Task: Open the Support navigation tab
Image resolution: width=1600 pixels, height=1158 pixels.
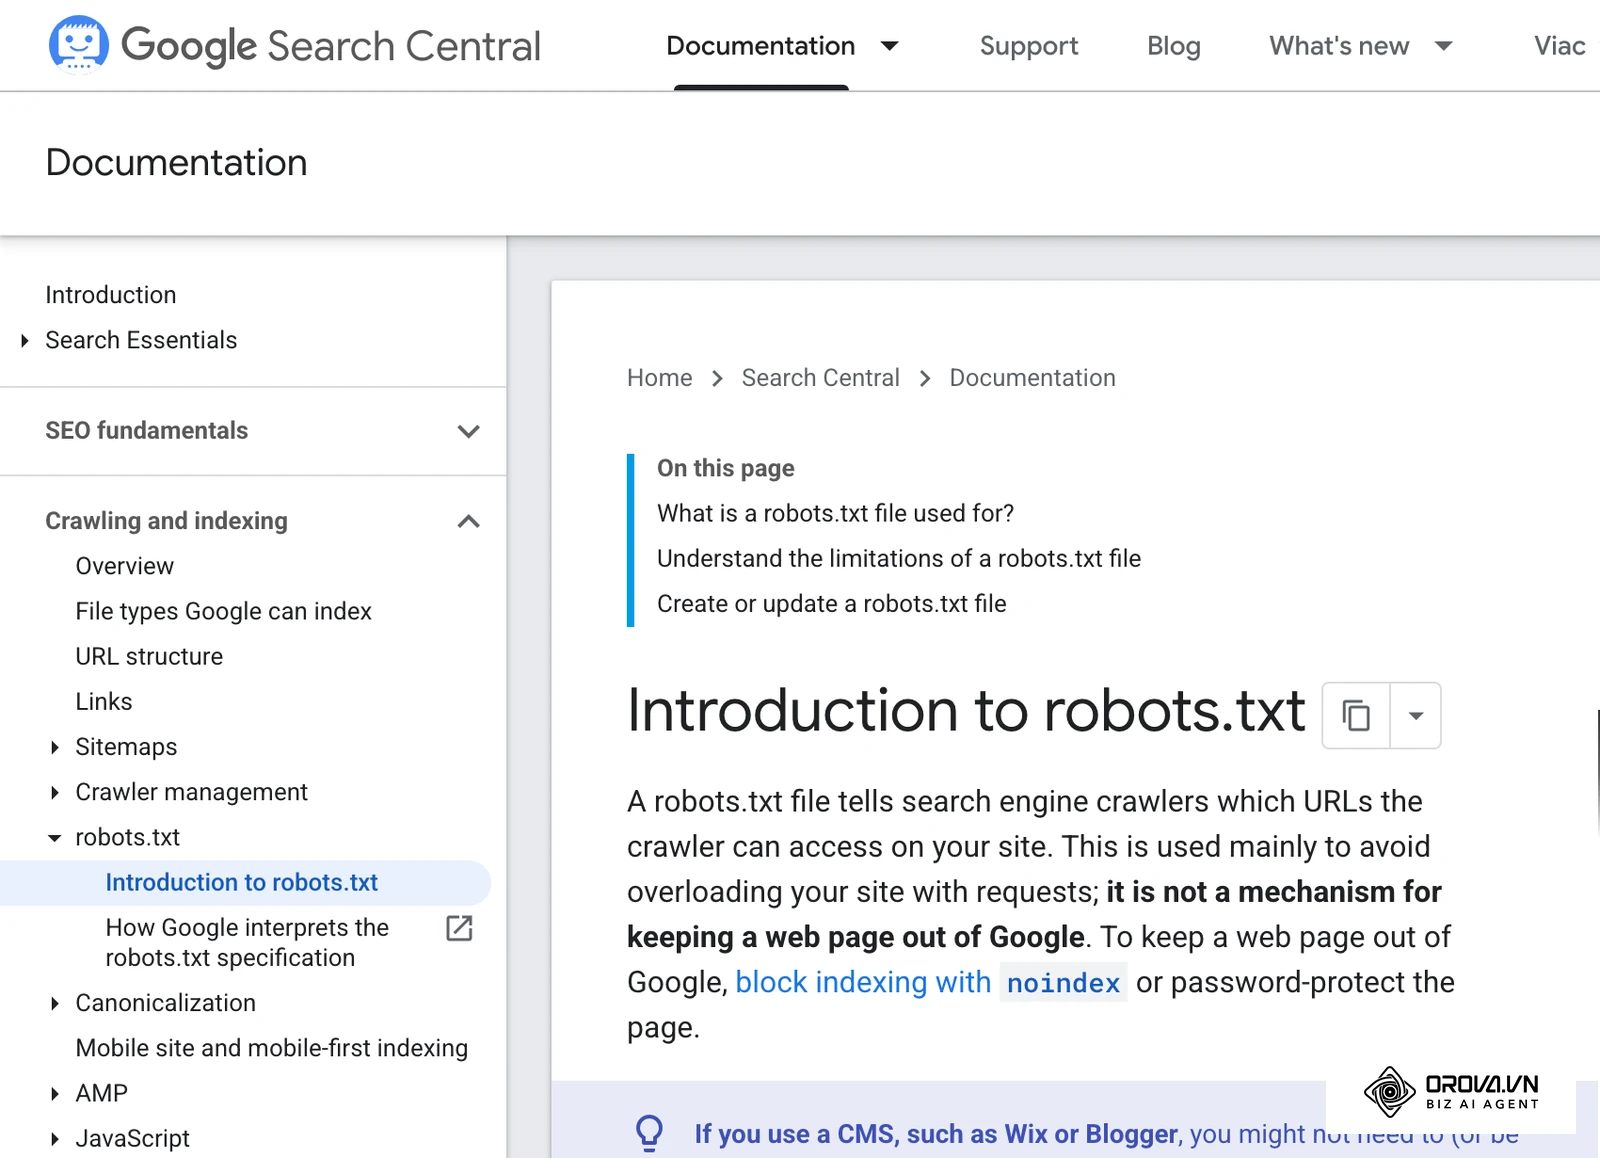Action: pos(1029,46)
